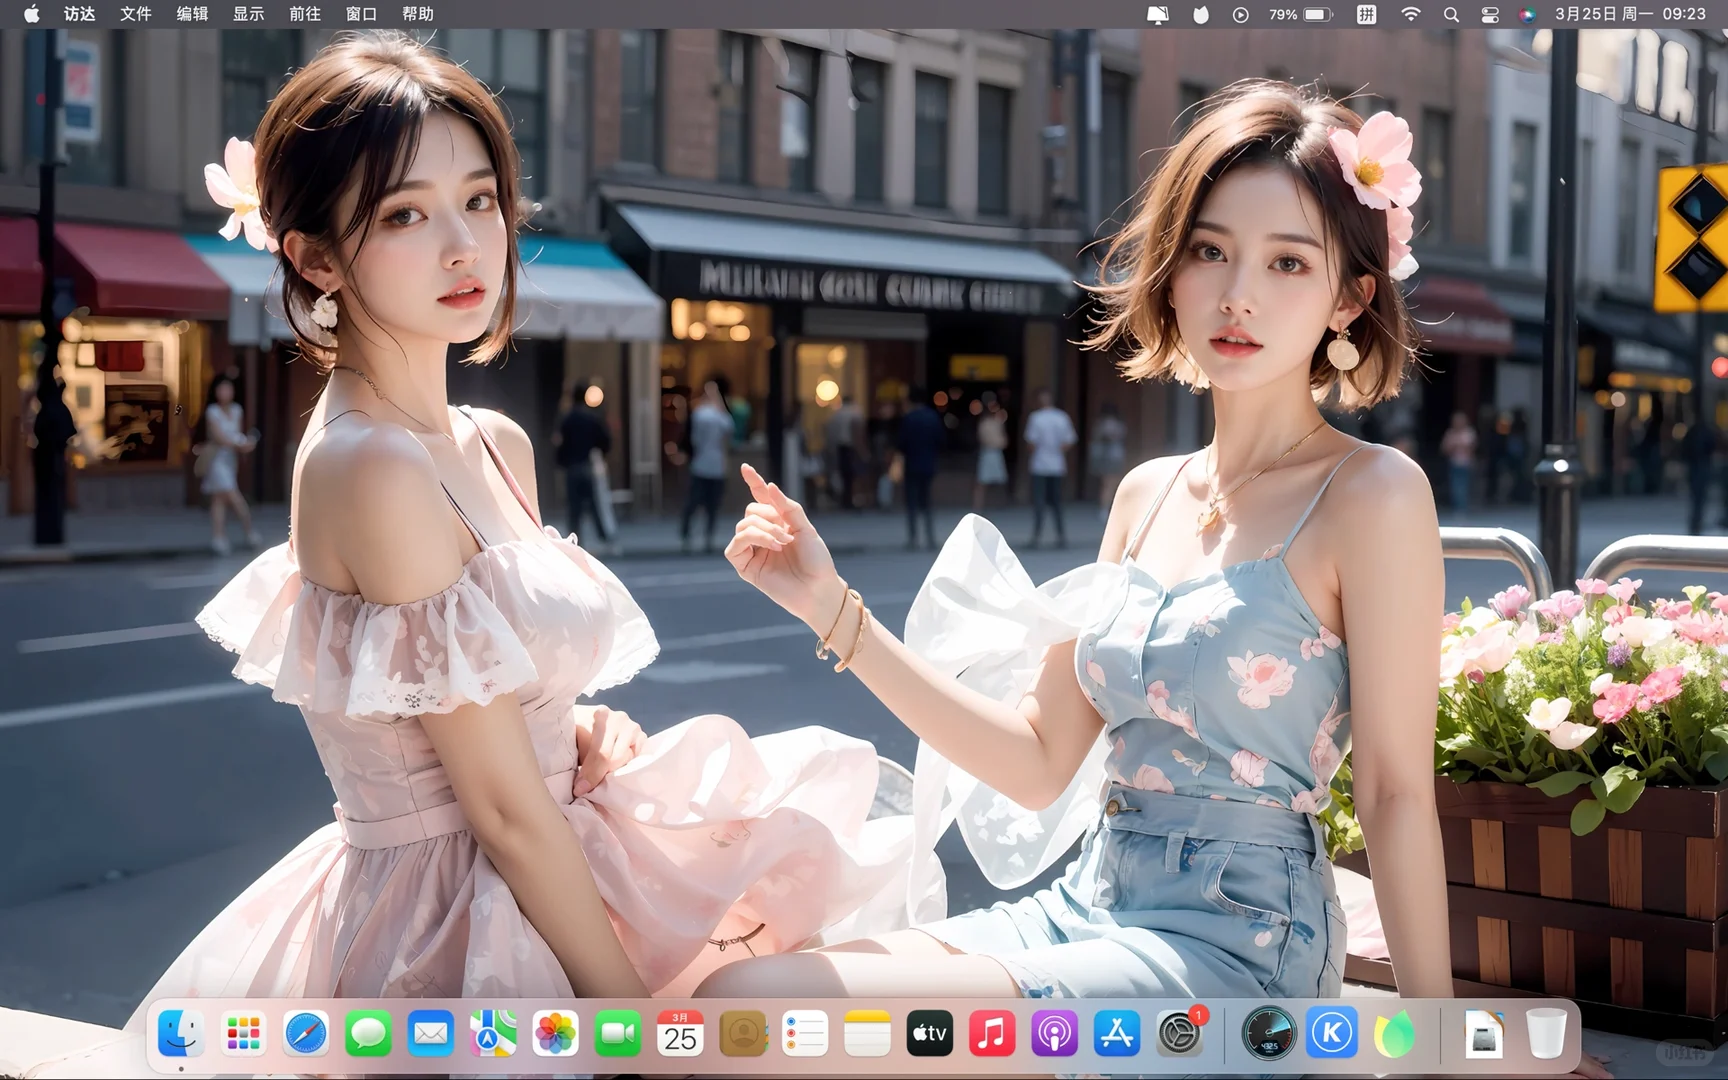Click the play circle menu bar icon

(x=1241, y=14)
